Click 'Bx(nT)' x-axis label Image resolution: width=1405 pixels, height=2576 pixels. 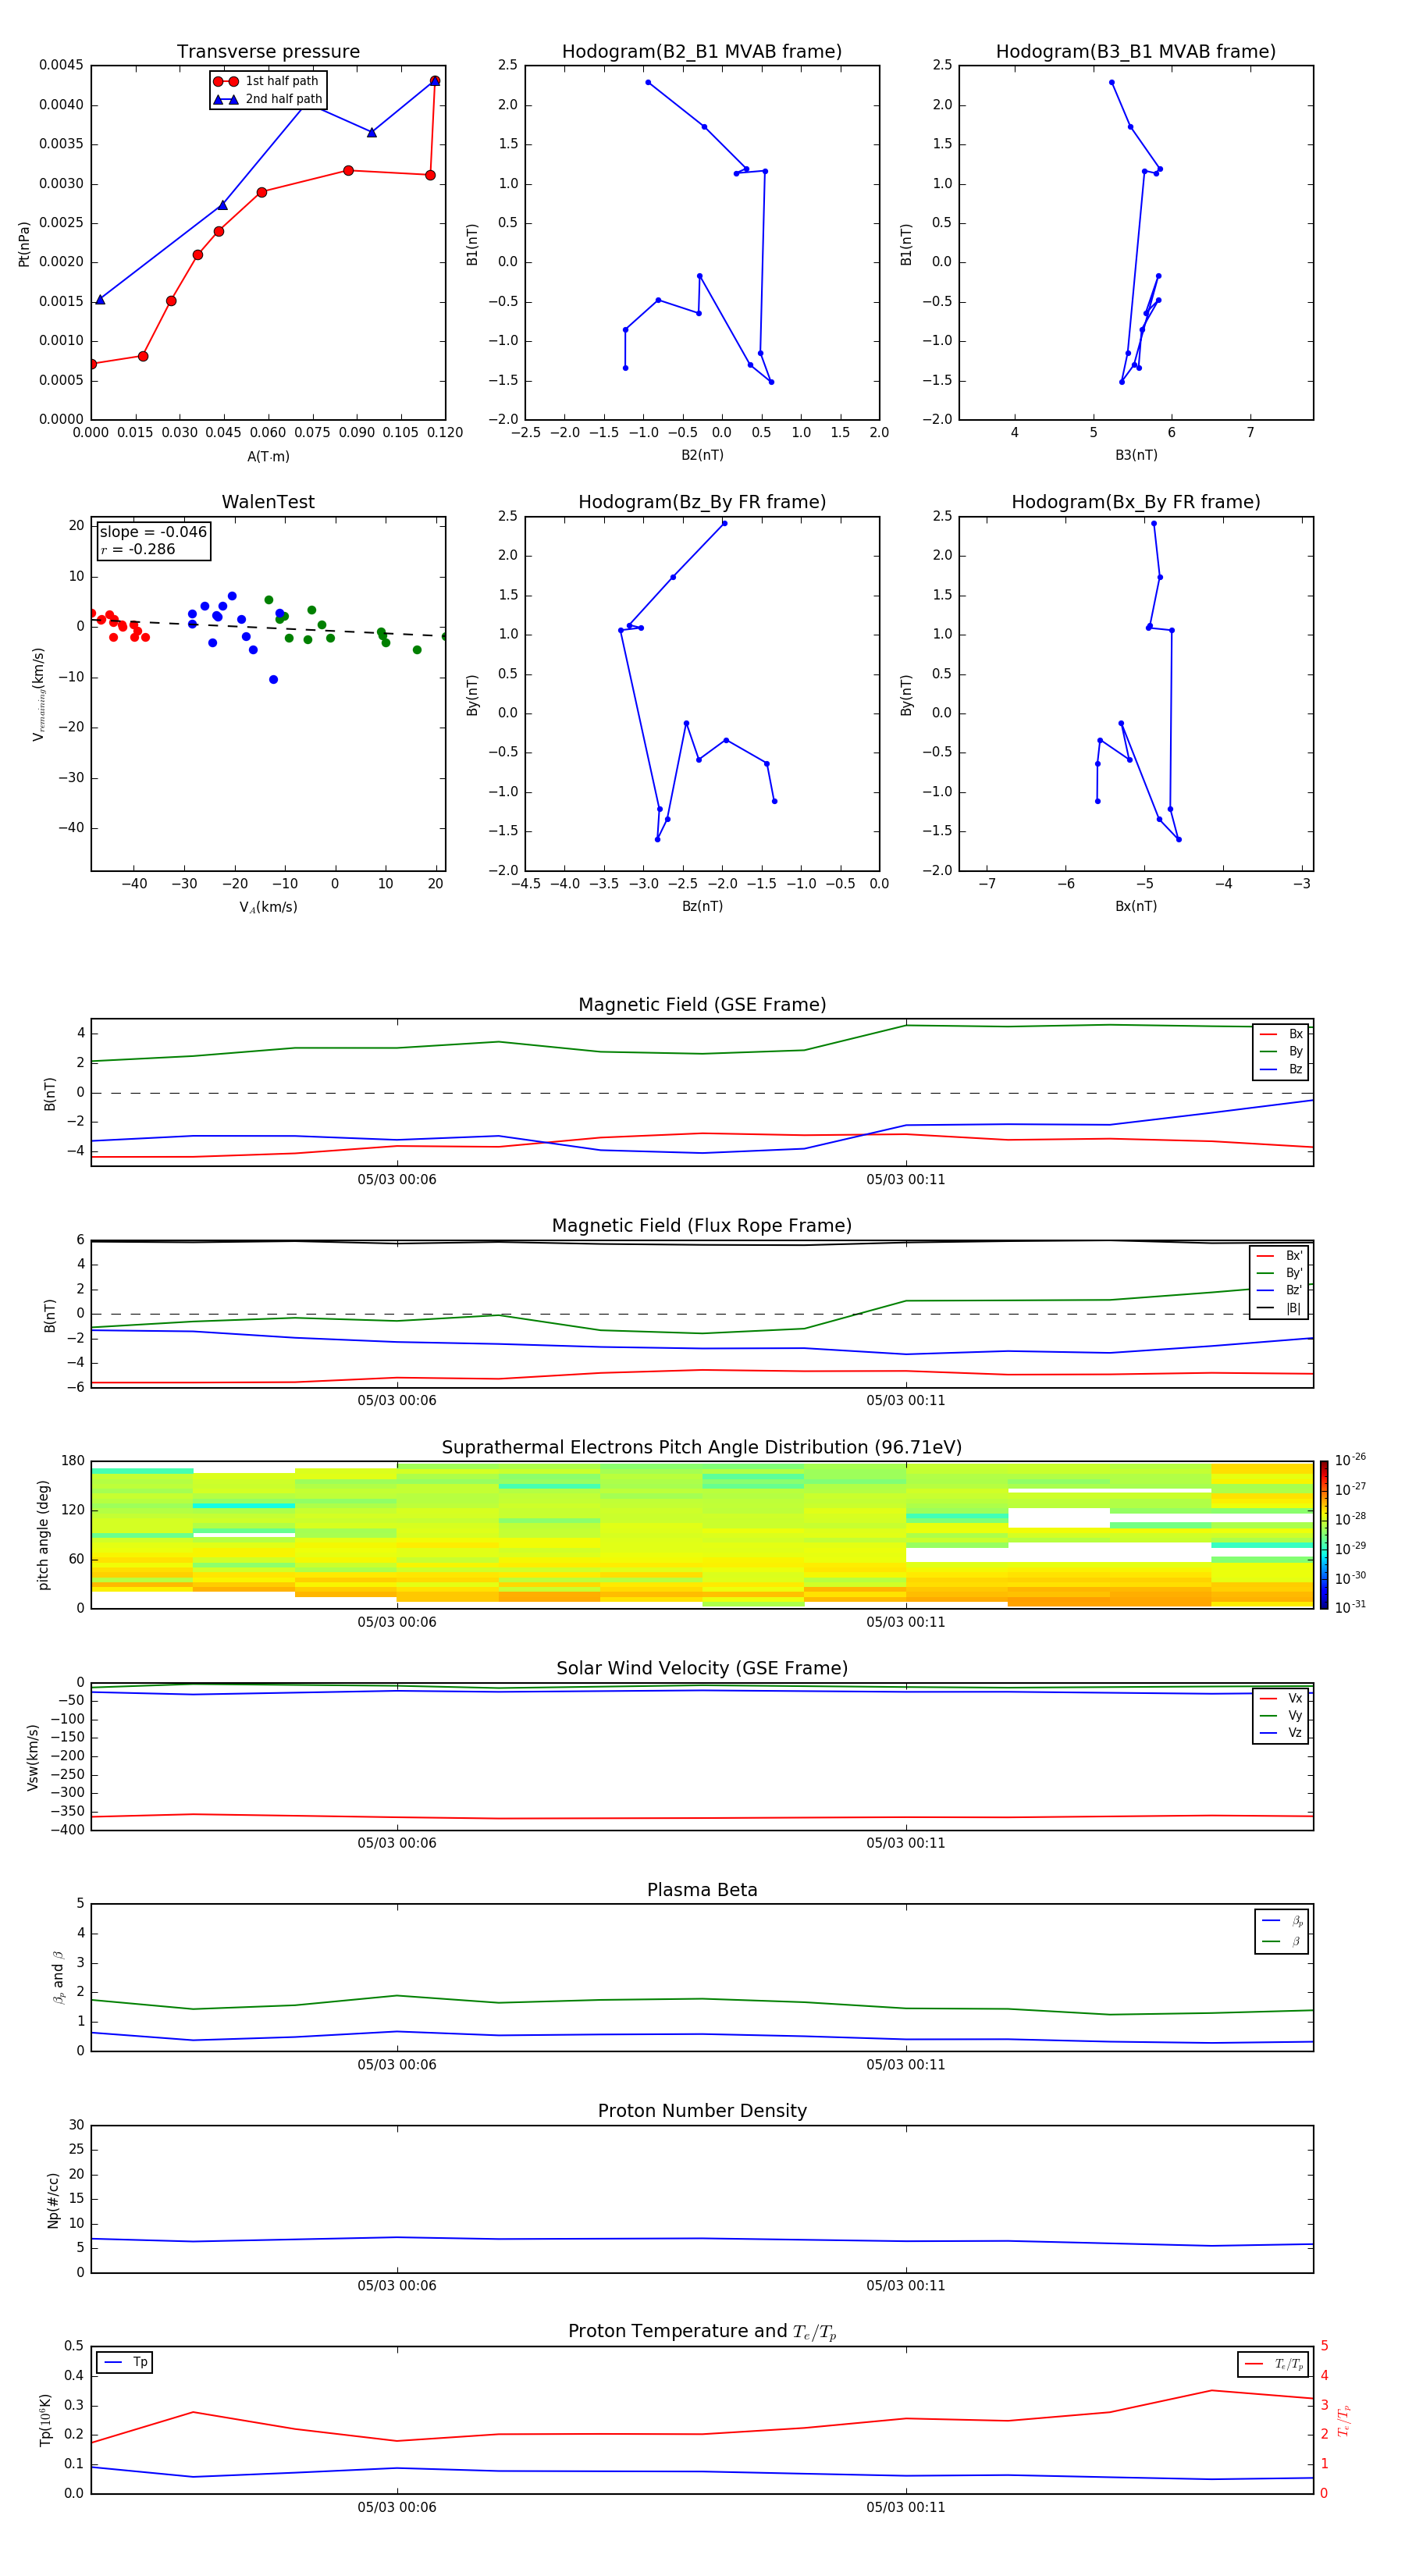pos(1136,906)
